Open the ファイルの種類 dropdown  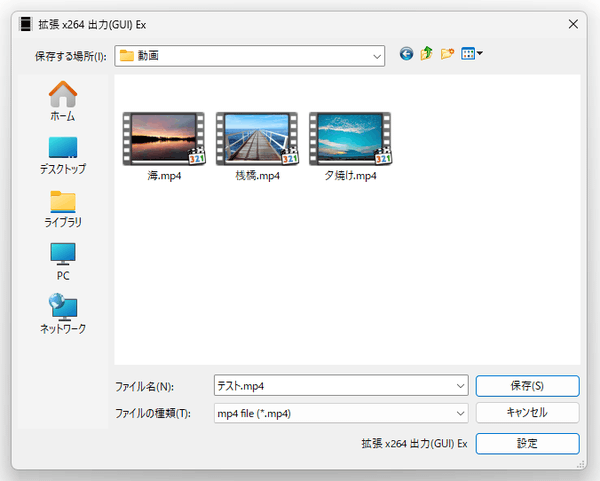click(x=341, y=413)
